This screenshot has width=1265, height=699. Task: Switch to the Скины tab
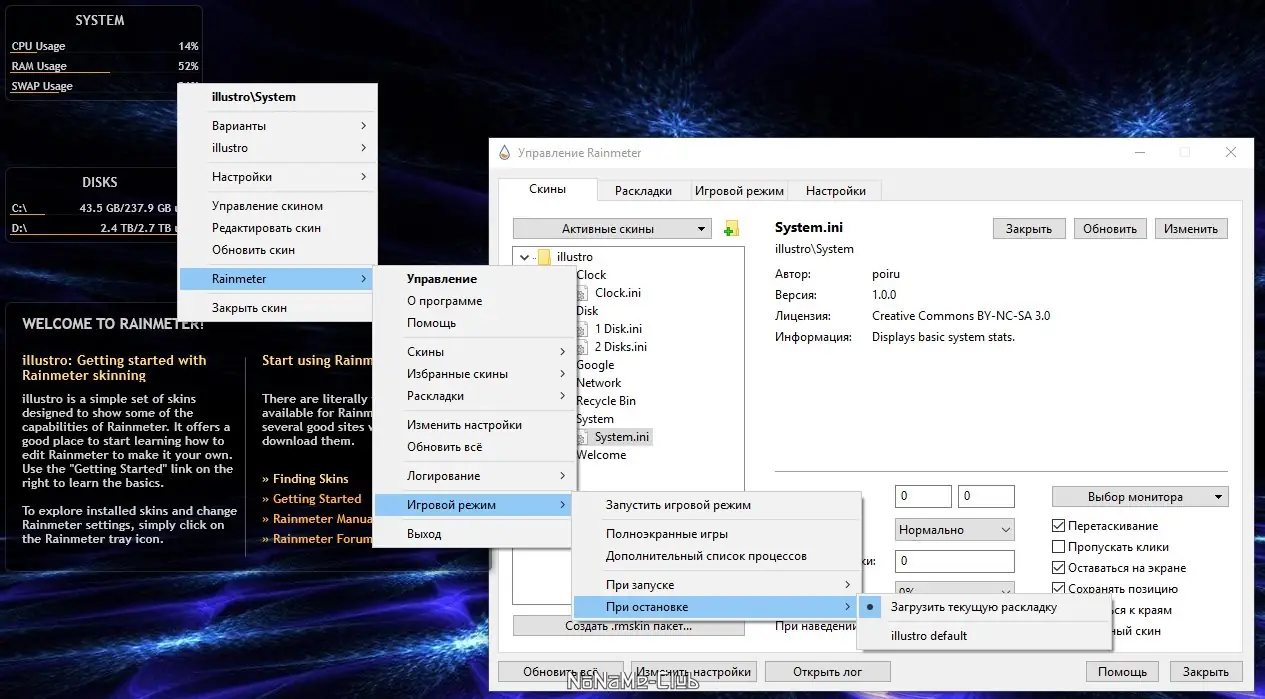(x=547, y=189)
